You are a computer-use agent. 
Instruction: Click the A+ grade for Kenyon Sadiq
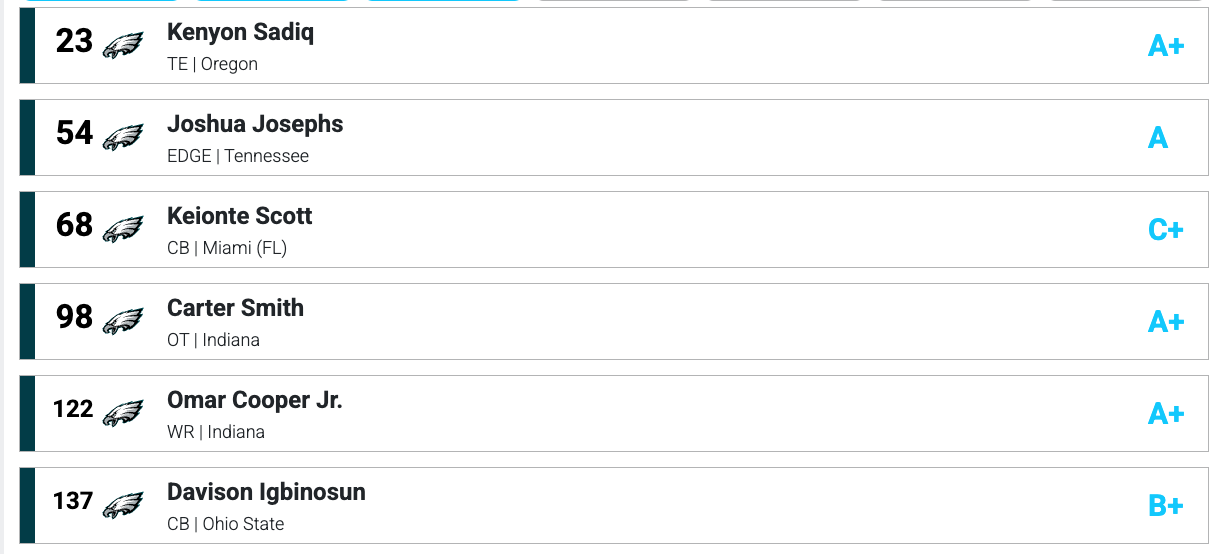[x=1165, y=46]
